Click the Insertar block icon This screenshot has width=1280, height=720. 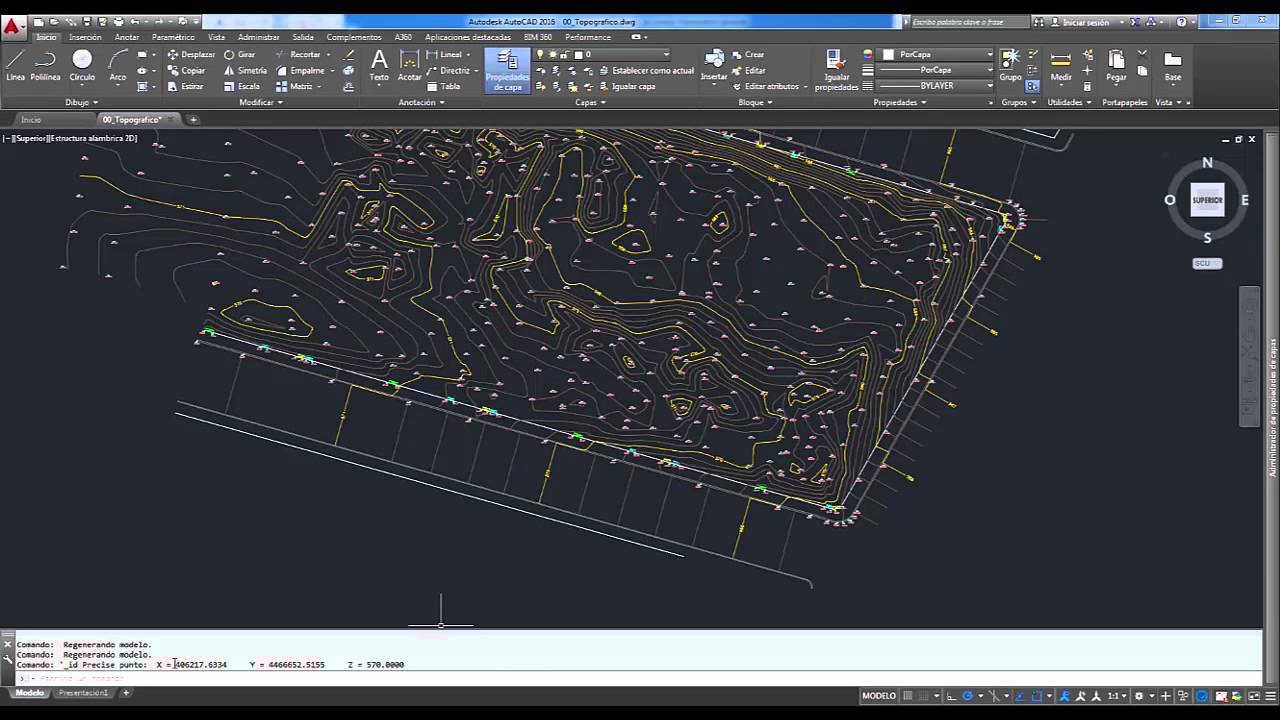pos(714,65)
